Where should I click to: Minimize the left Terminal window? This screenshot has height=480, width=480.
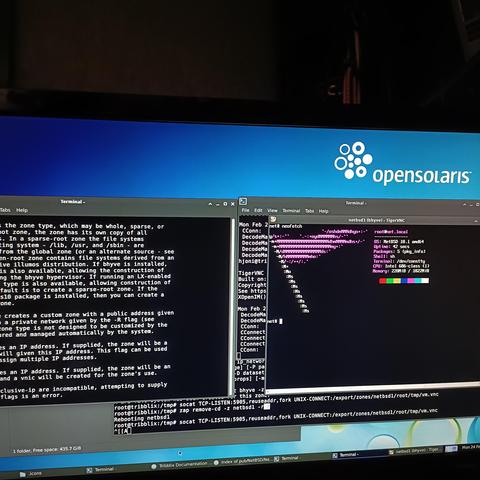pos(218,204)
